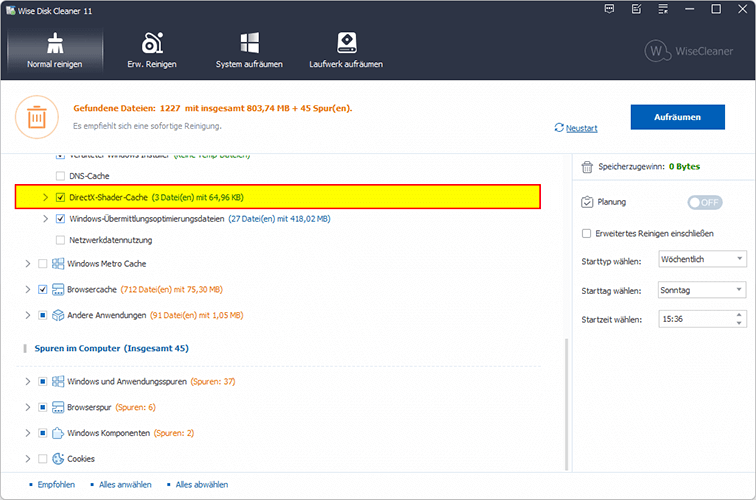Screen dimensions: 756x500
Task: Open the Erw. Reinigen tab
Action: (x=152, y=51)
